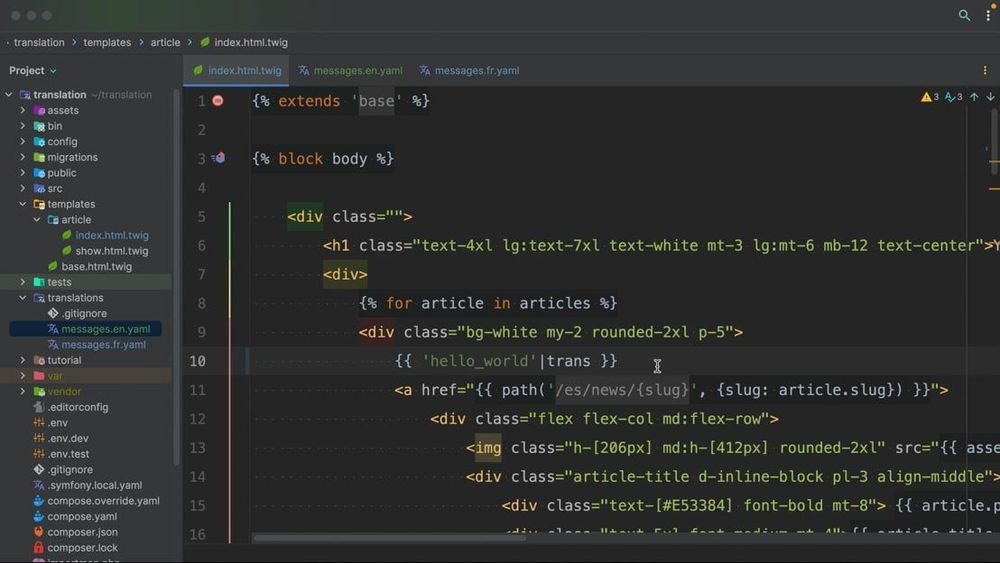Click the for keyword on line 8
This screenshot has width=1000, height=563.
[399, 303]
